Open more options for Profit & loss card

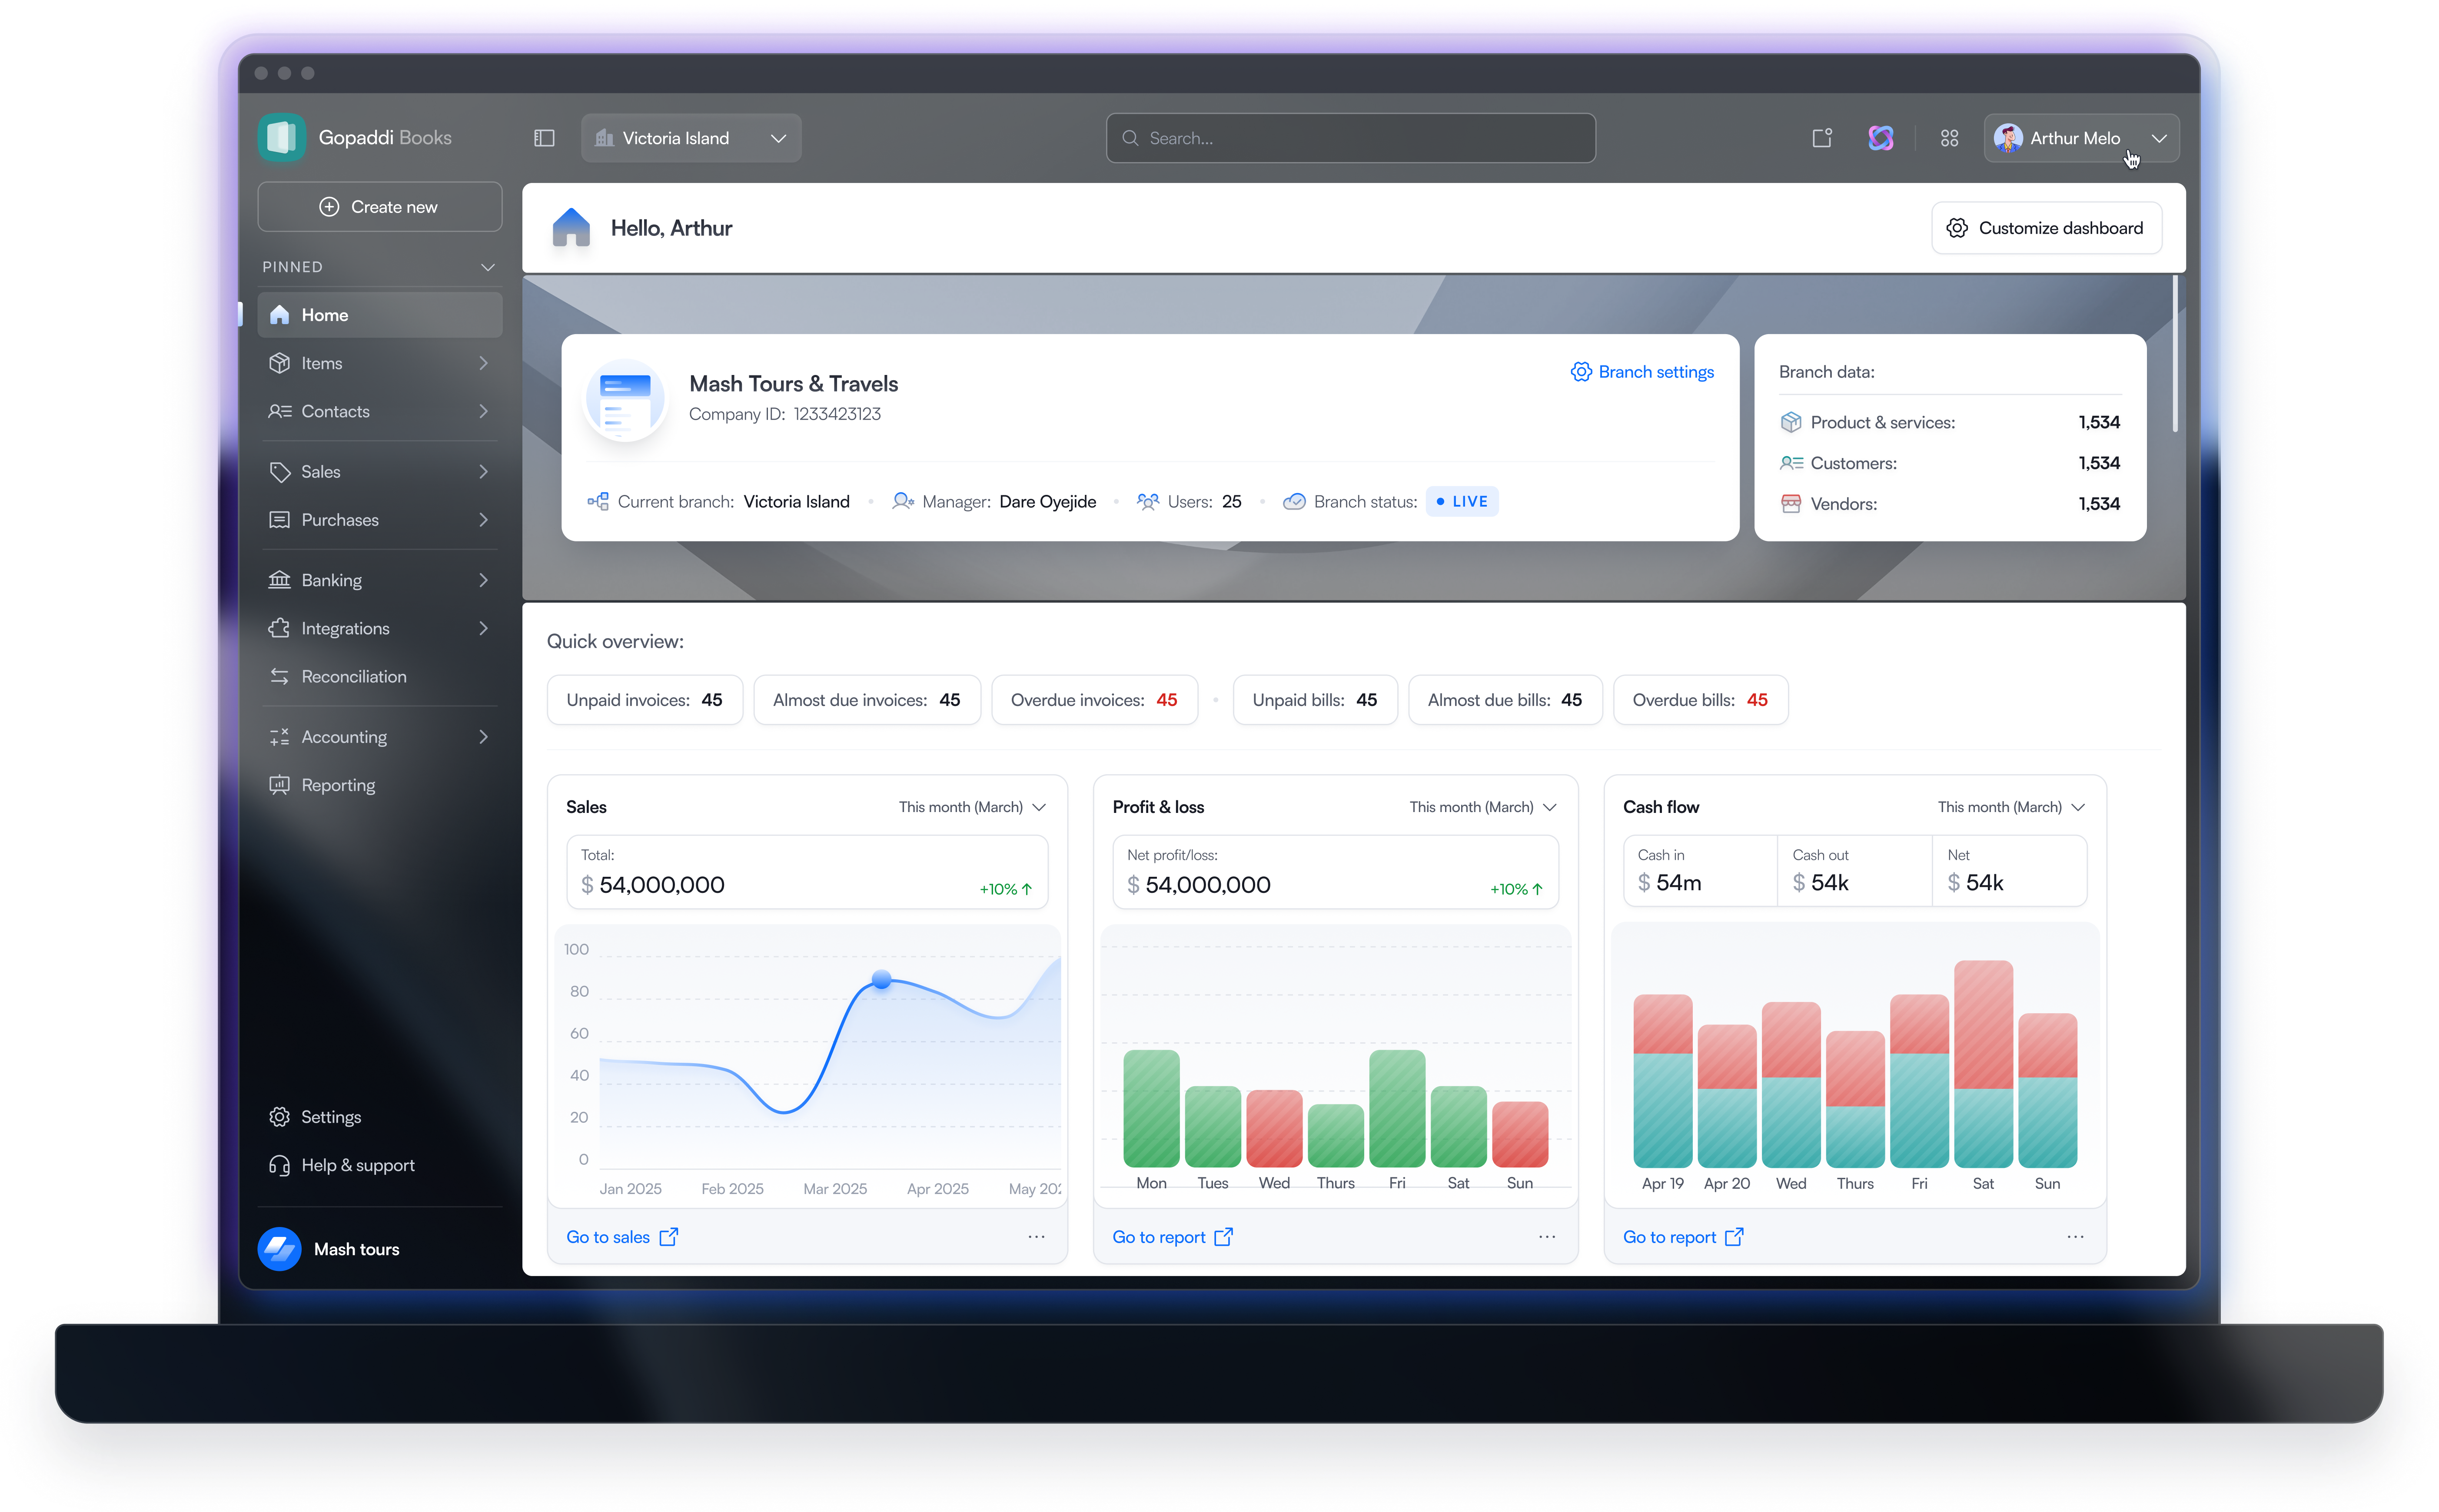click(1547, 1237)
